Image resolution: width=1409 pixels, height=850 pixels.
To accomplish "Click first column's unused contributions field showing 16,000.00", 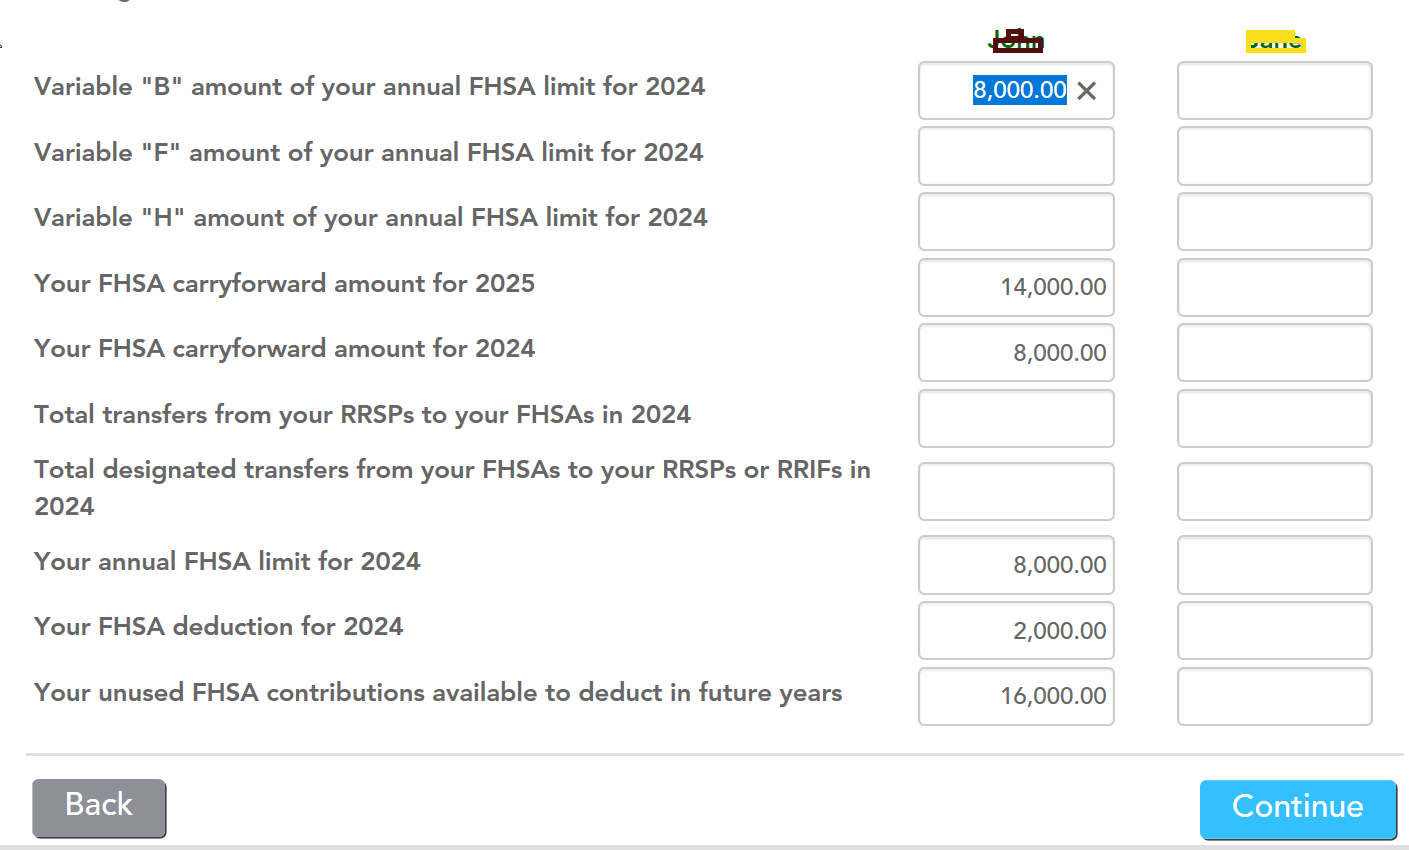I will tap(1016, 696).
